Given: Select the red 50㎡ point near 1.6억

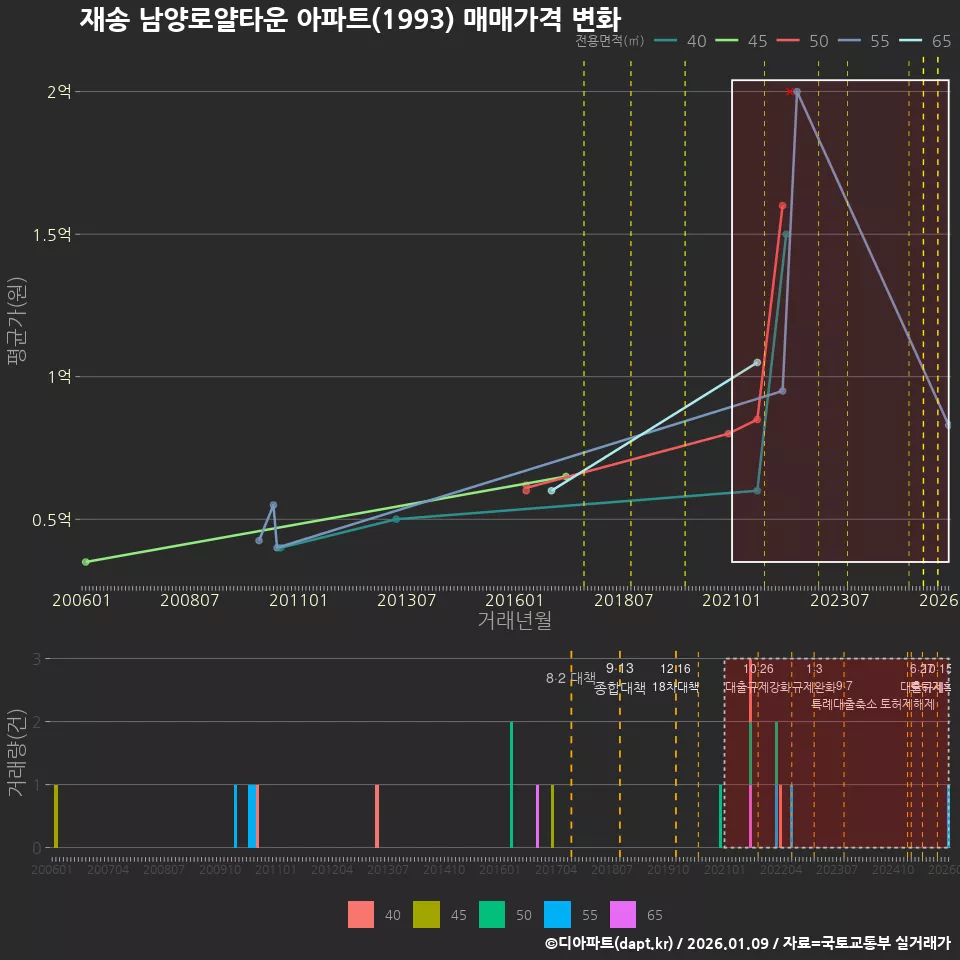Looking at the screenshot, I should [x=782, y=206].
